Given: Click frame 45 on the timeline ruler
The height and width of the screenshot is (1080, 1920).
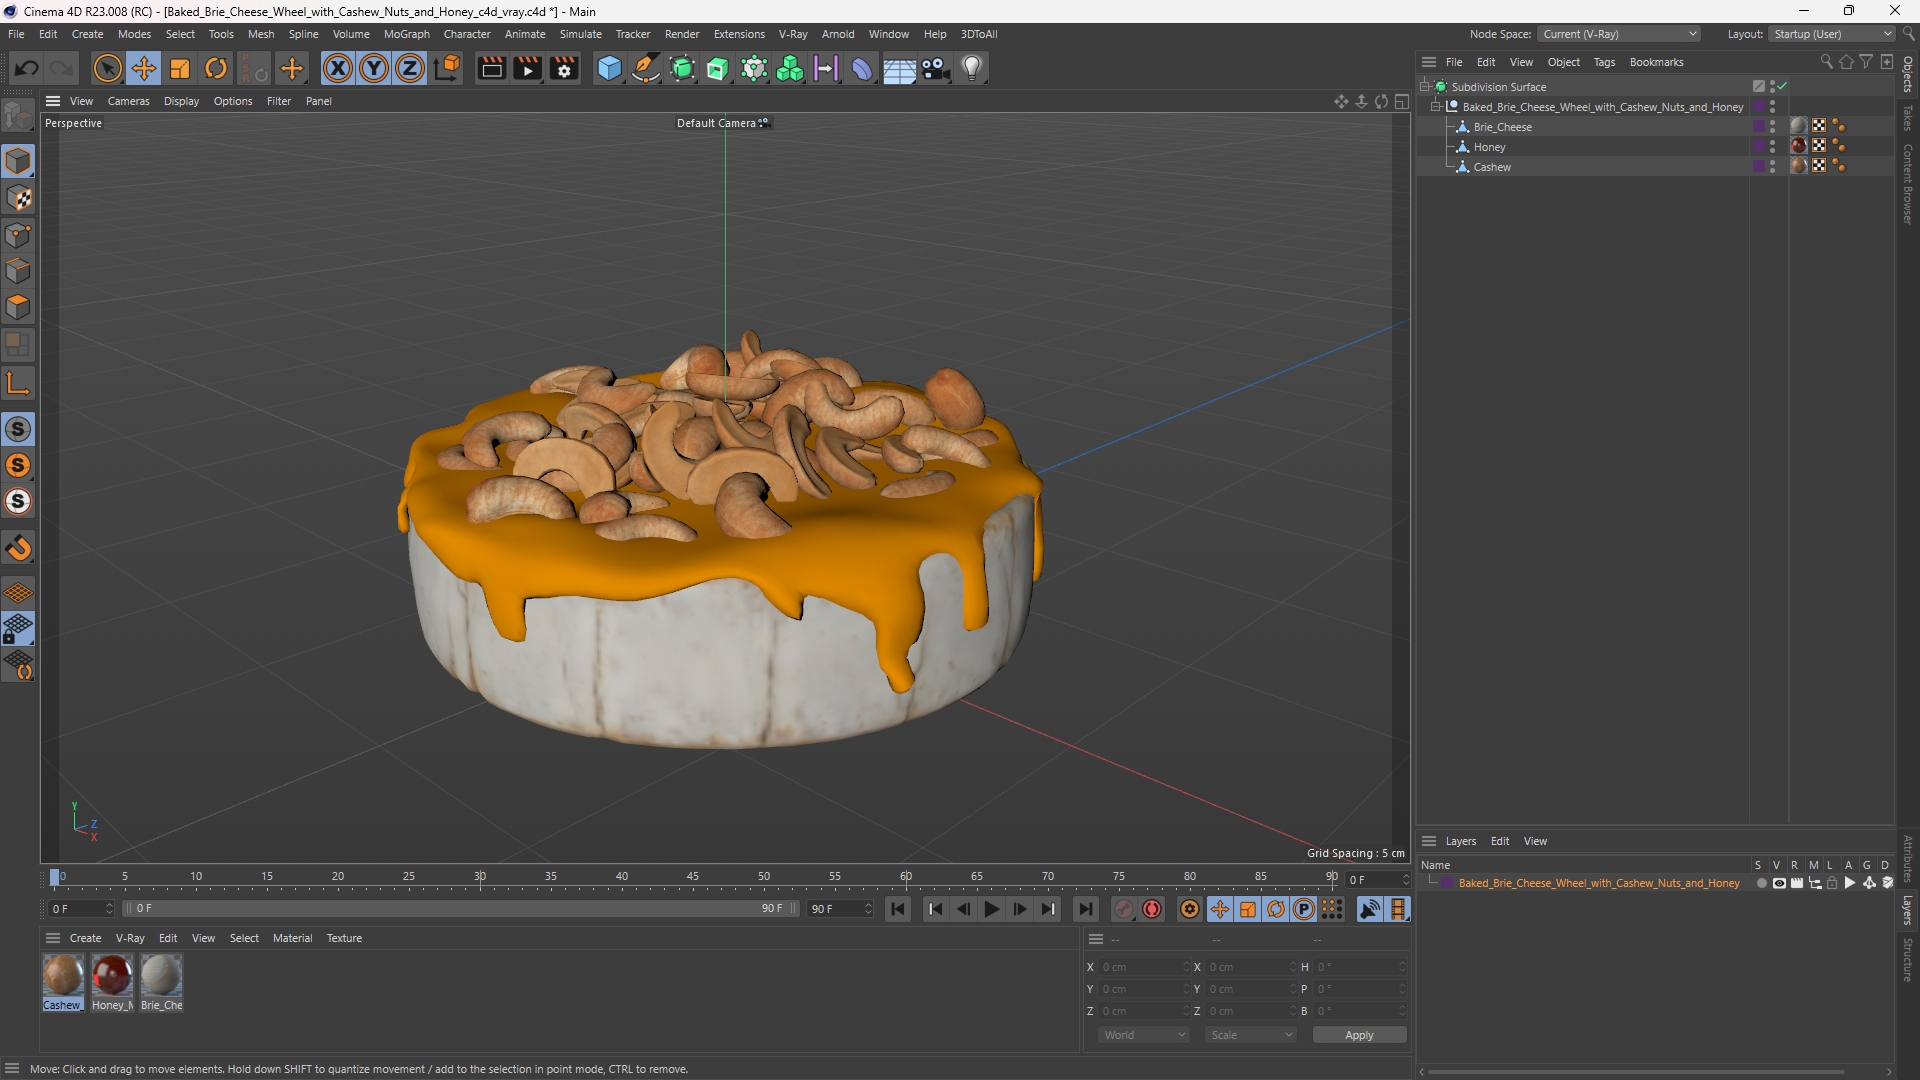Looking at the screenshot, I should coord(693,877).
